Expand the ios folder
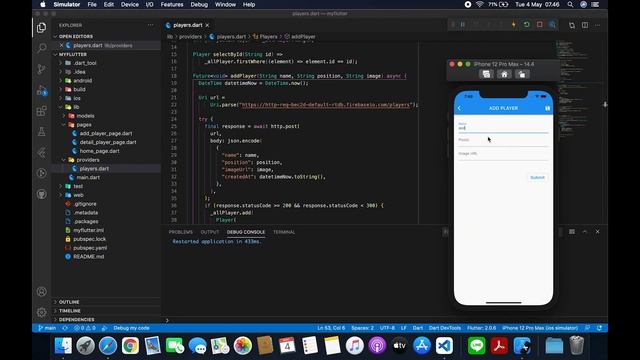This screenshot has height=360, width=640. pyautogui.click(x=77, y=98)
